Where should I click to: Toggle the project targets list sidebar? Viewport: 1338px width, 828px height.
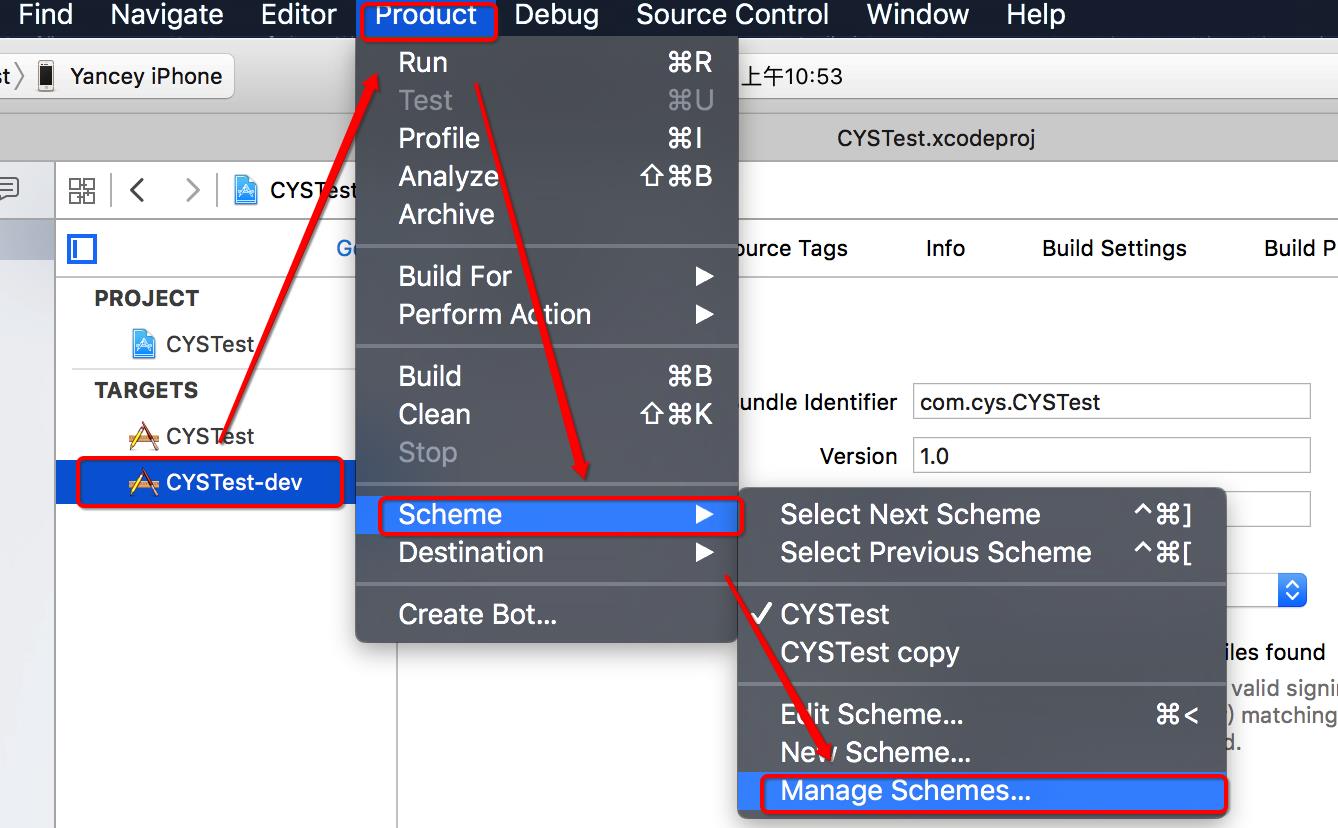82,249
